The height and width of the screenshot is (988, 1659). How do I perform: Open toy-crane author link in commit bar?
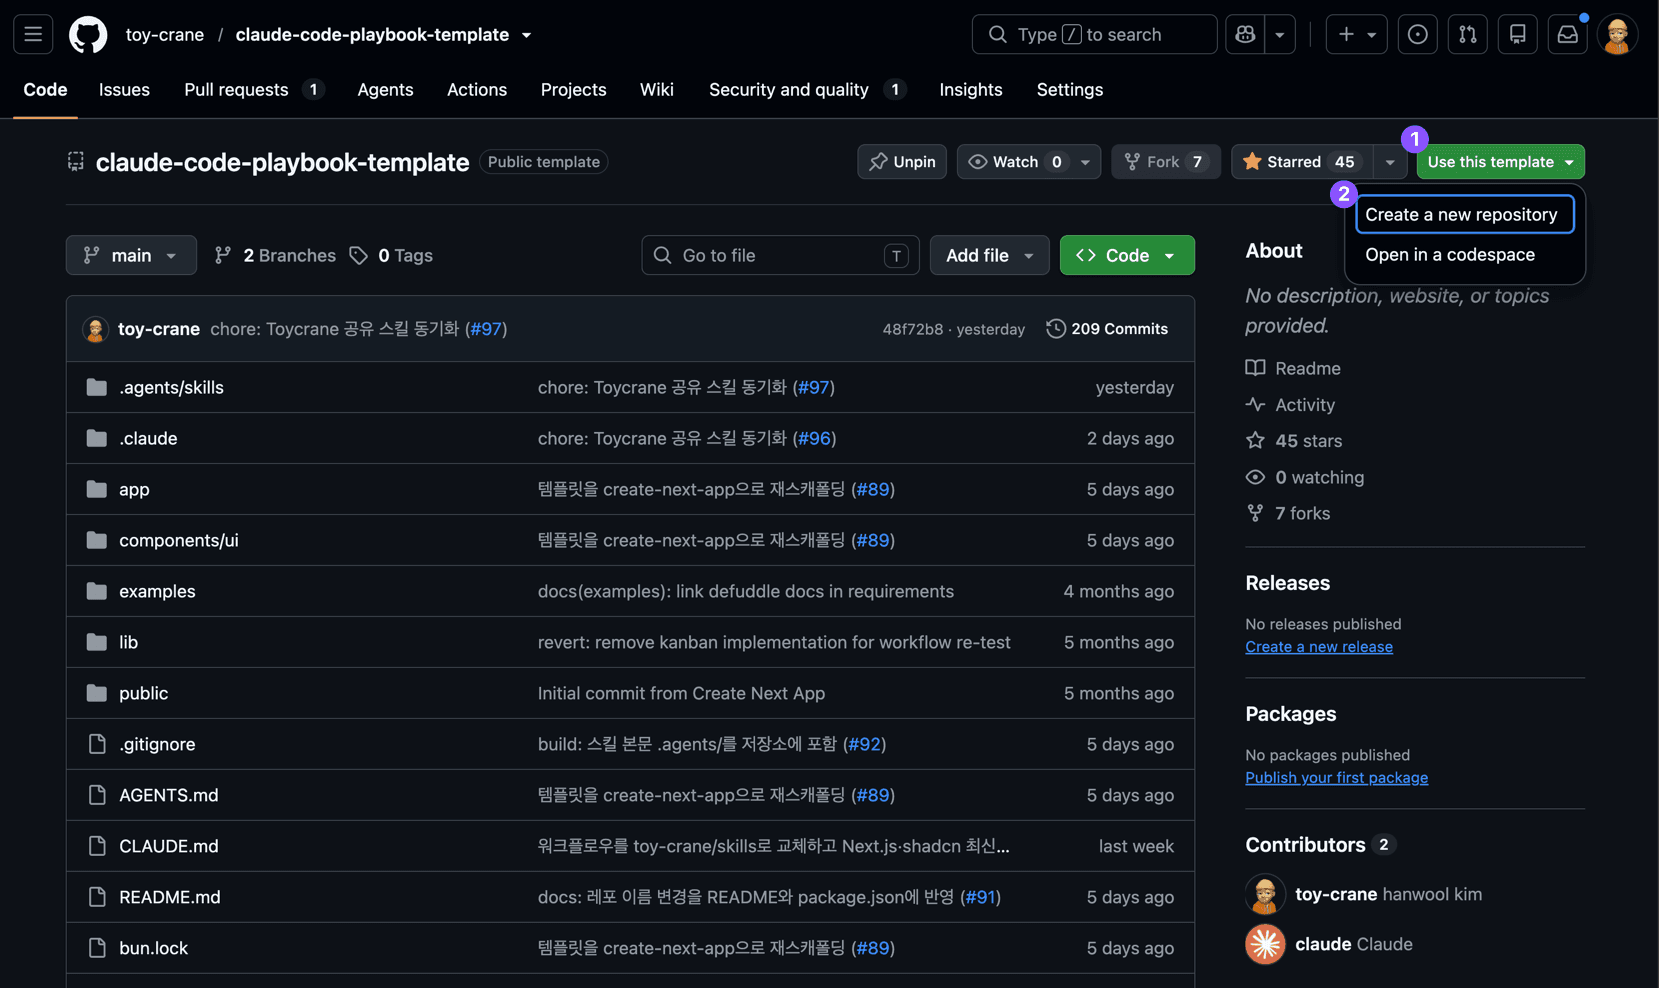click(159, 329)
